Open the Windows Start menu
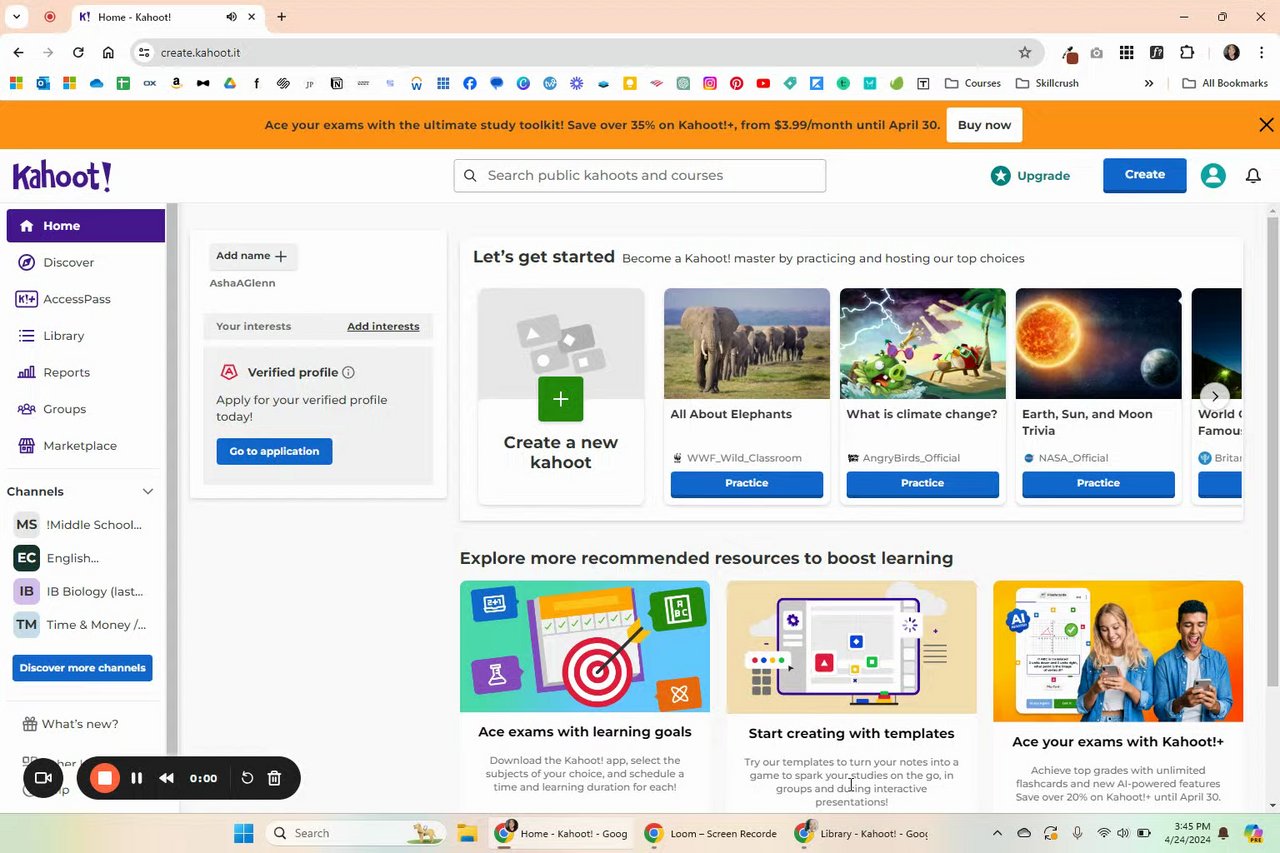 [243, 833]
